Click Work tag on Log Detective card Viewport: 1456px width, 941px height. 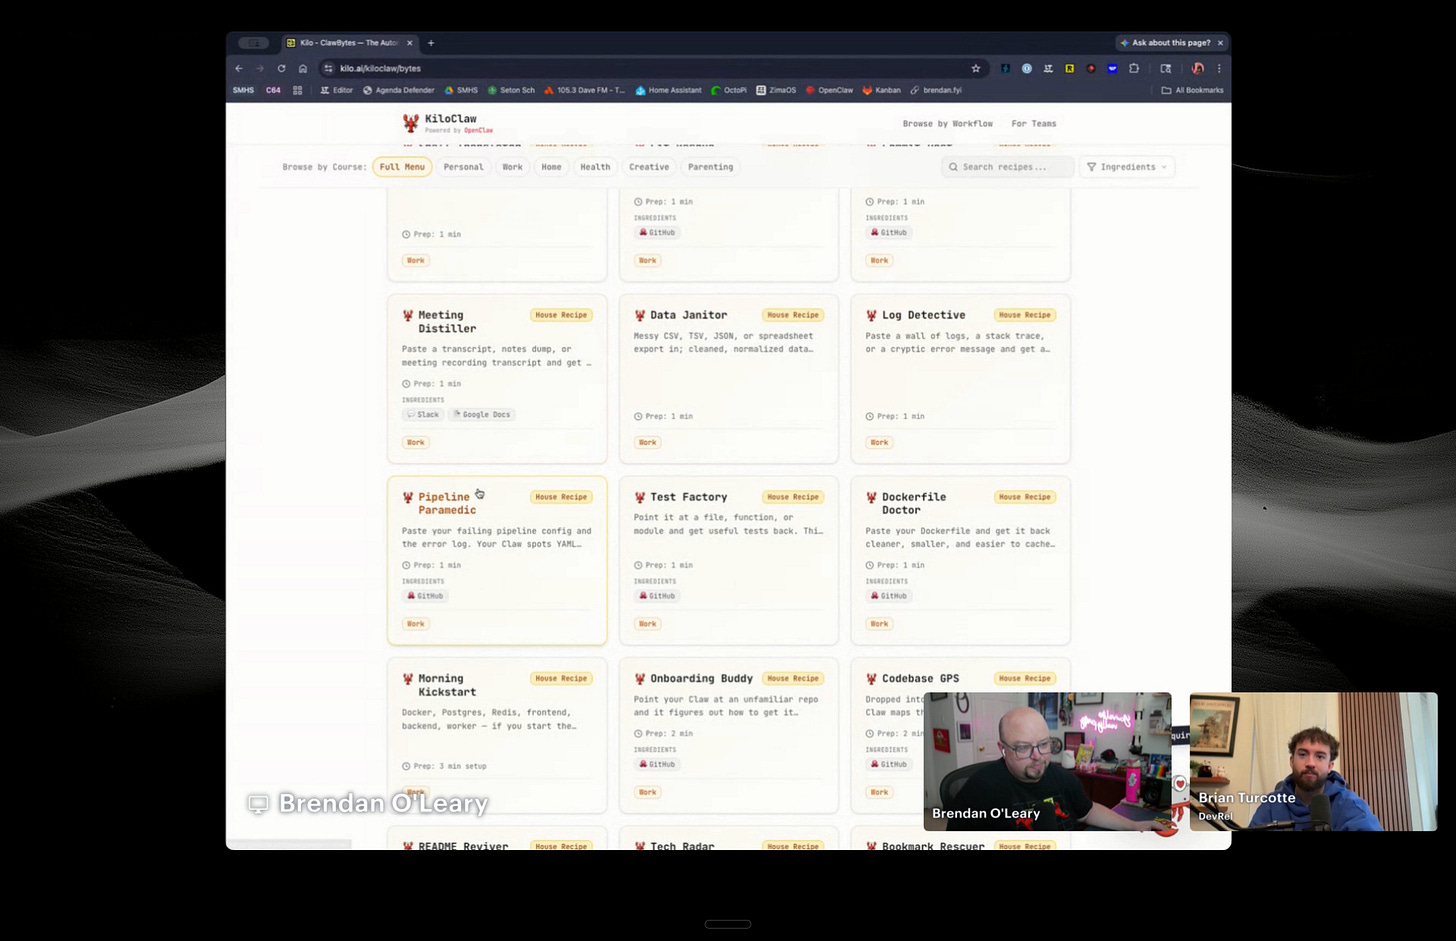pos(879,442)
